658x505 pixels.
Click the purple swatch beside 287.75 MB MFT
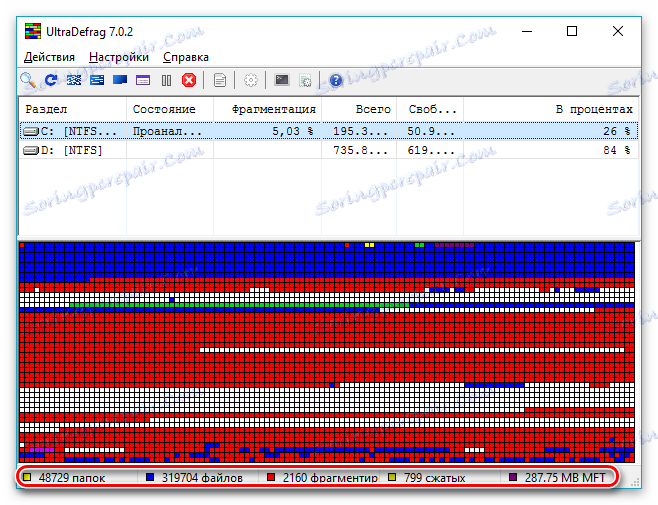click(513, 477)
